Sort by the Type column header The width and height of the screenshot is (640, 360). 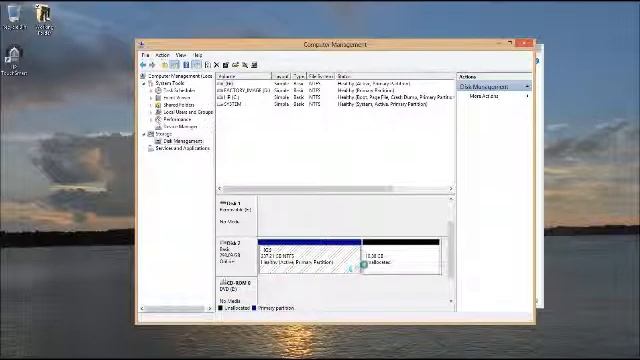coord(299,76)
